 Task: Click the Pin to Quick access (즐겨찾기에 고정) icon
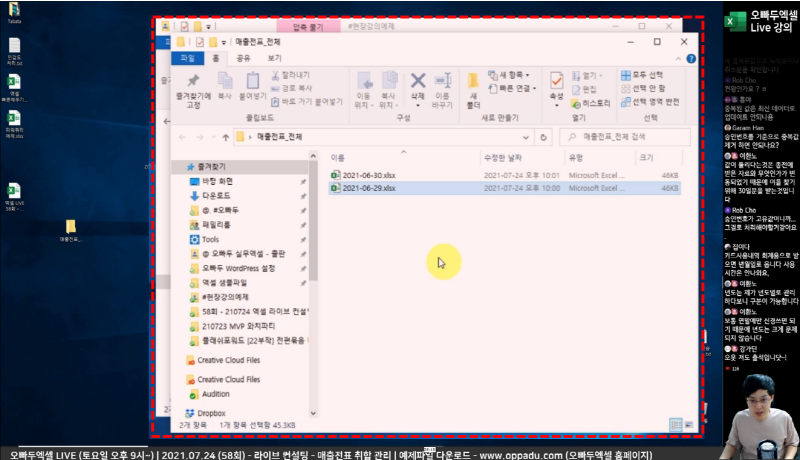pyautogui.click(x=193, y=80)
